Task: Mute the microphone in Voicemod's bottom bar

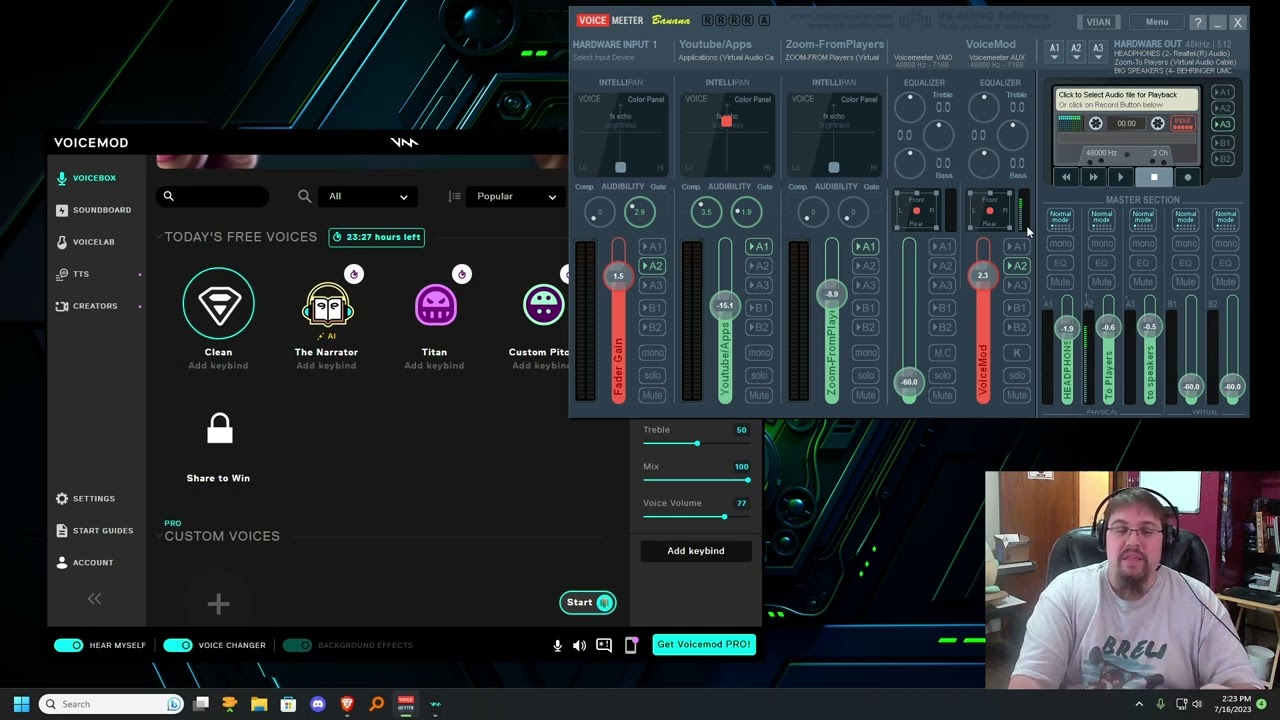Action: coord(557,646)
